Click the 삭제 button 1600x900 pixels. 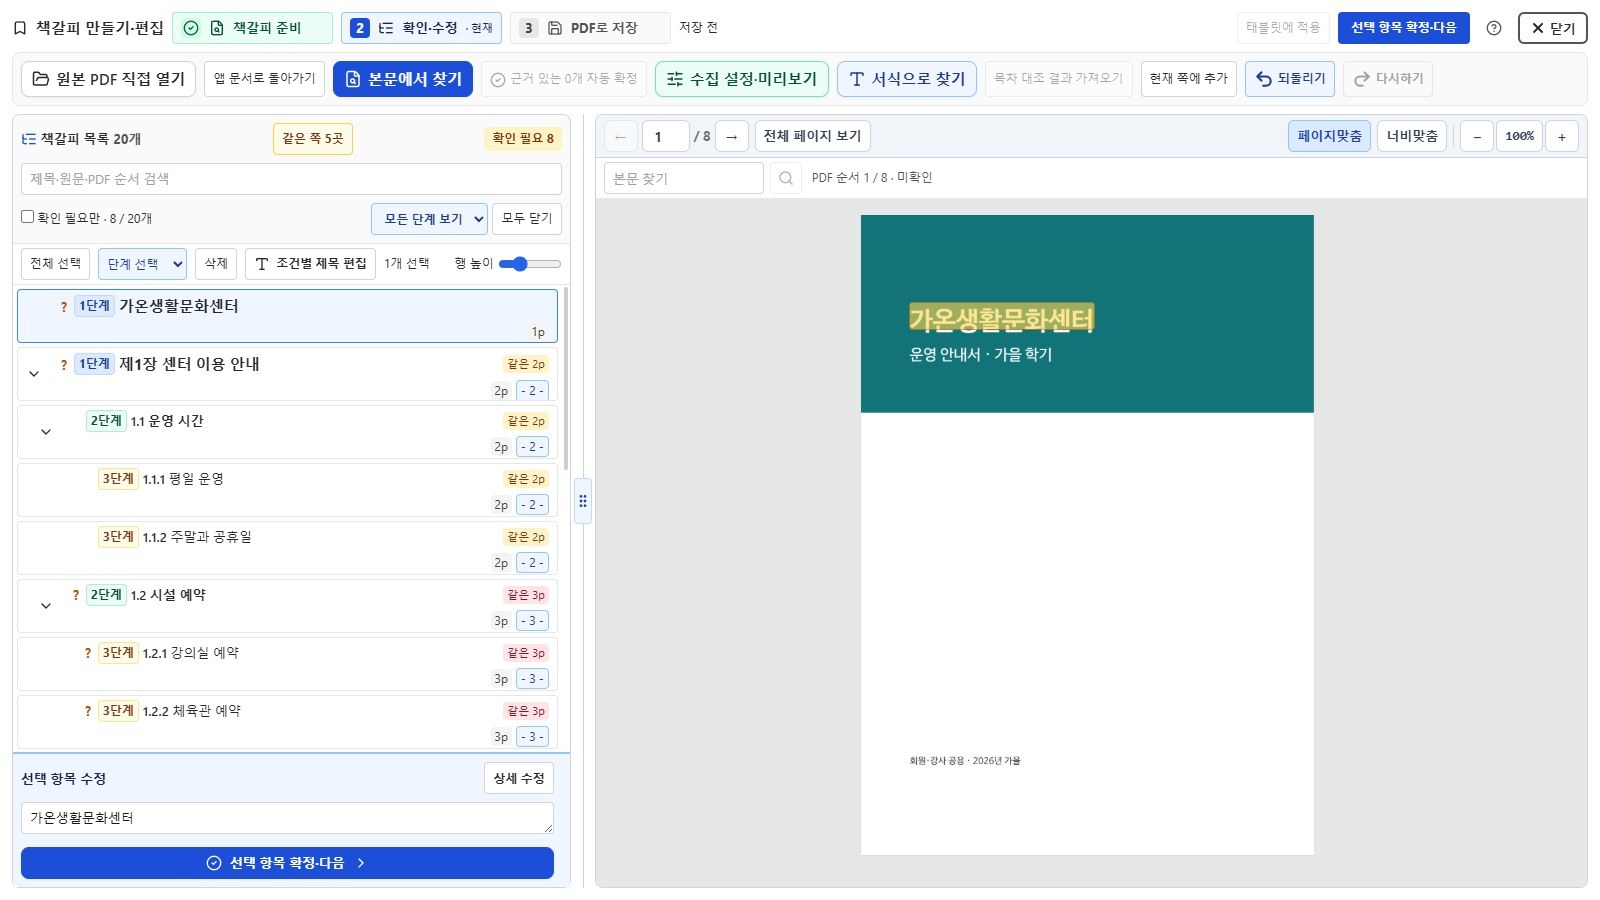tap(216, 264)
